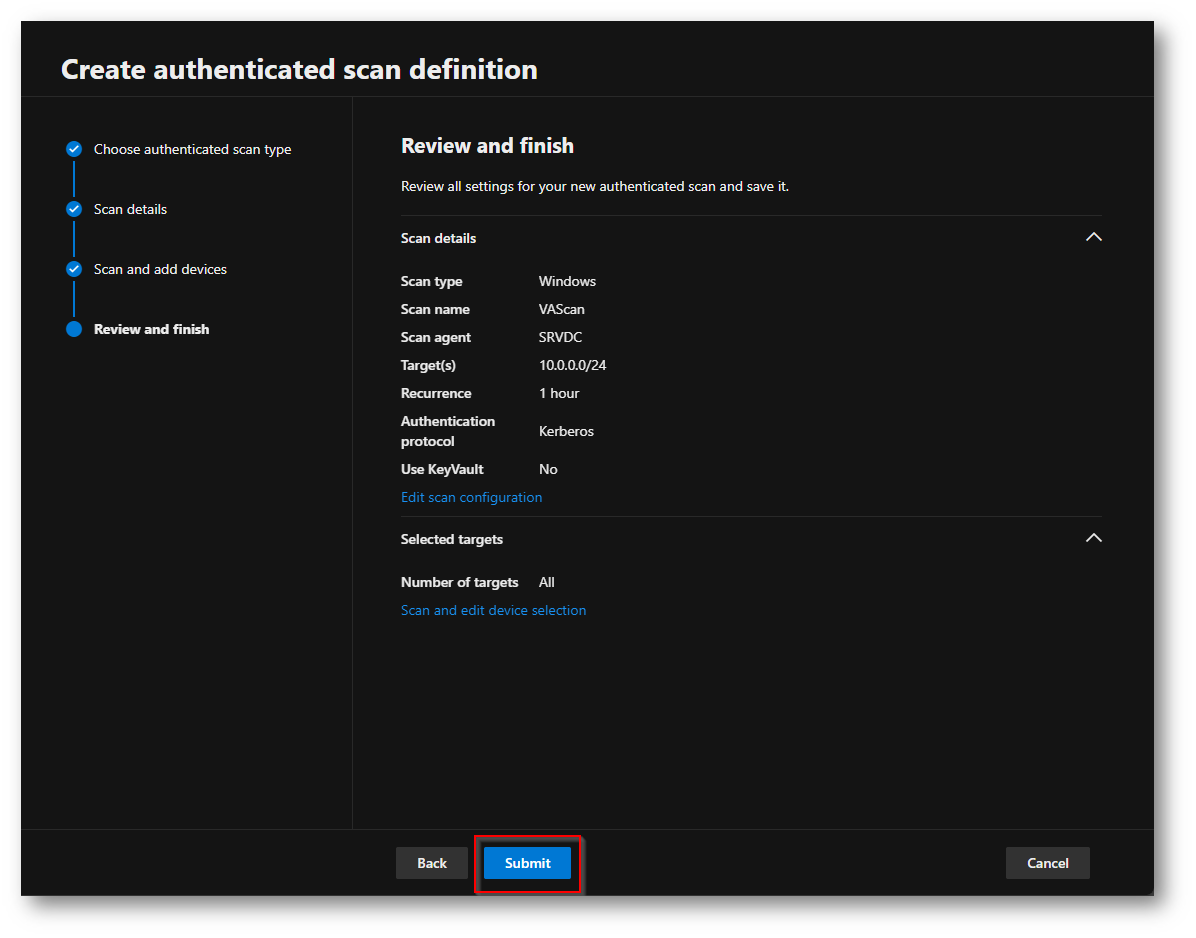Click the 'Target(s)' field label

pos(429,365)
